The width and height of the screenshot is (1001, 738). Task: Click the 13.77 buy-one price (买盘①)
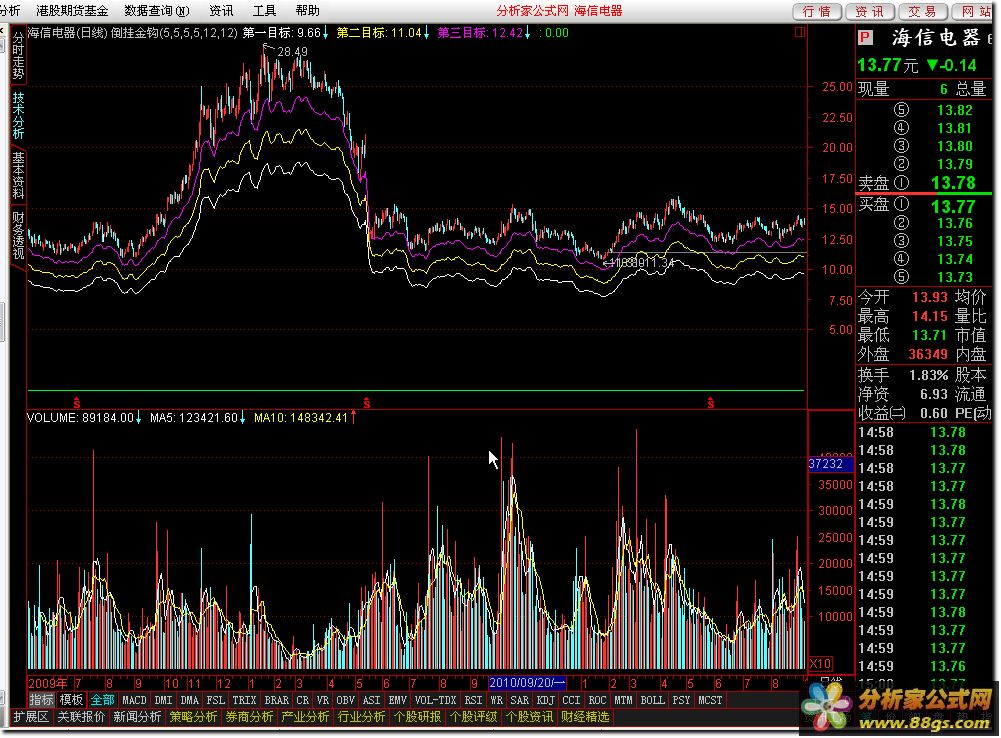pyautogui.click(x=953, y=206)
